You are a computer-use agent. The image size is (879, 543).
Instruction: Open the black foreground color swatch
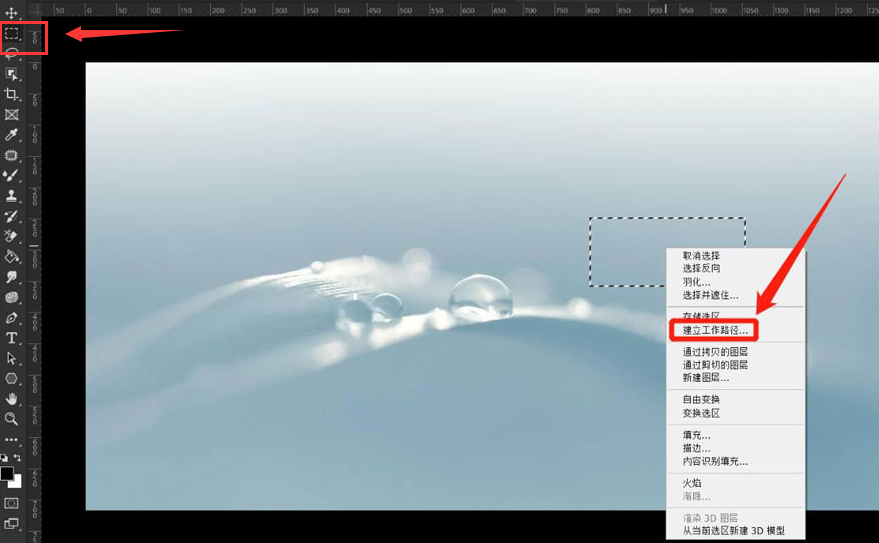click(x=7, y=474)
